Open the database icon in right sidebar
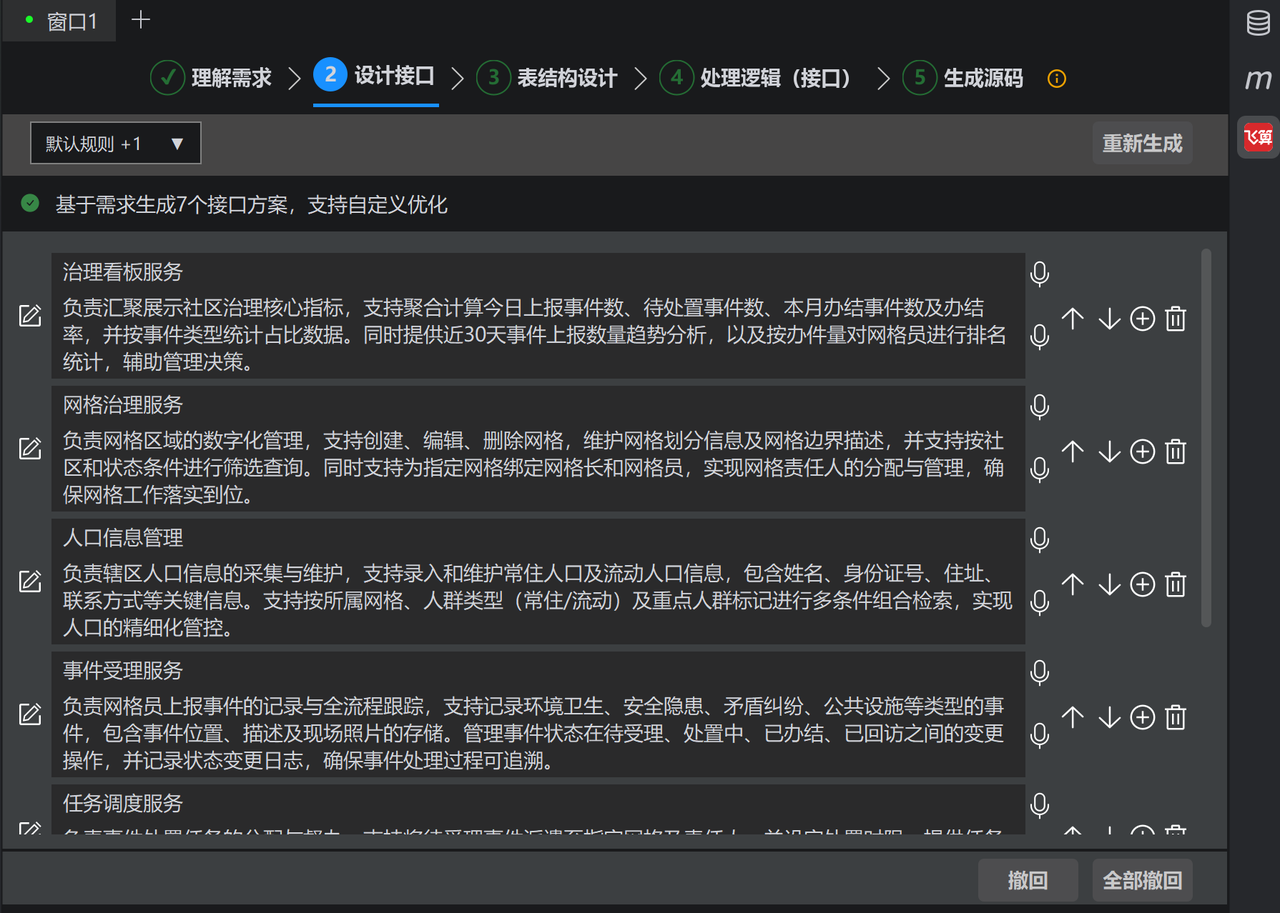The image size is (1280, 913). pos(1258,23)
